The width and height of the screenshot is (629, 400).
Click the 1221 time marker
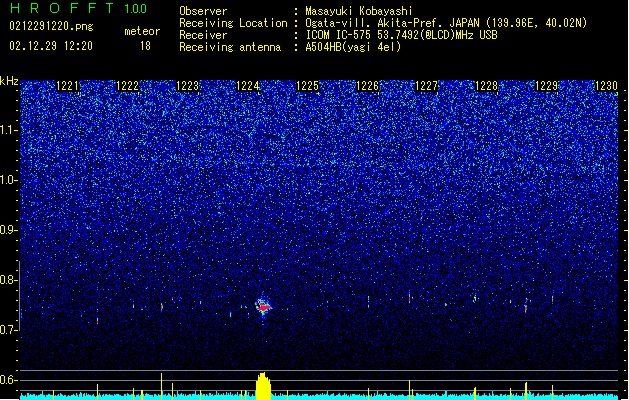67,86
